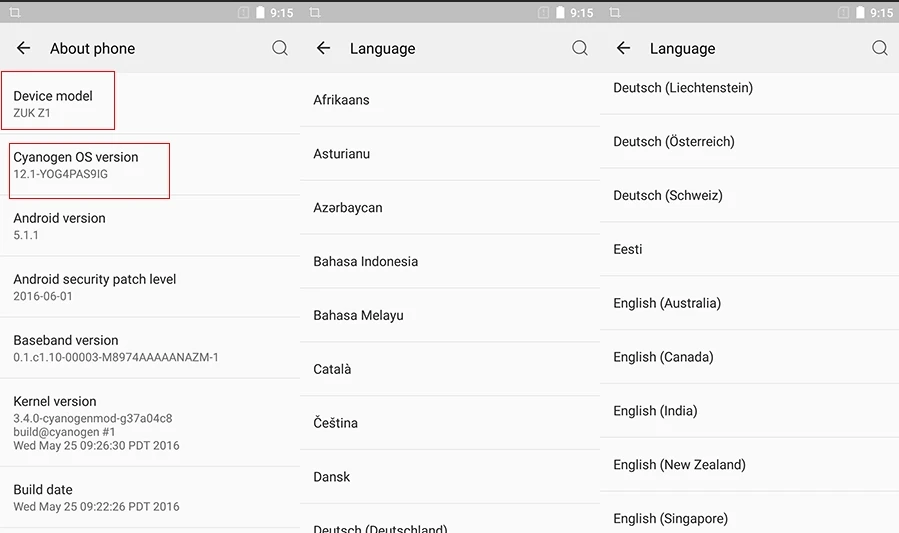Tap 9:15 clock above About phone

pyautogui.click(x=282, y=13)
